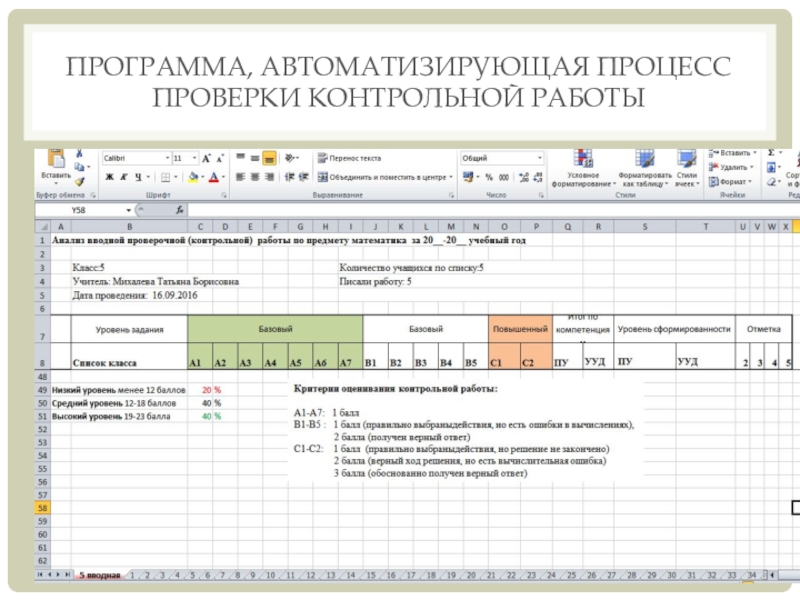The height and width of the screenshot is (600, 800).
Task: Apply the percent style icon
Action: click(x=489, y=178)
